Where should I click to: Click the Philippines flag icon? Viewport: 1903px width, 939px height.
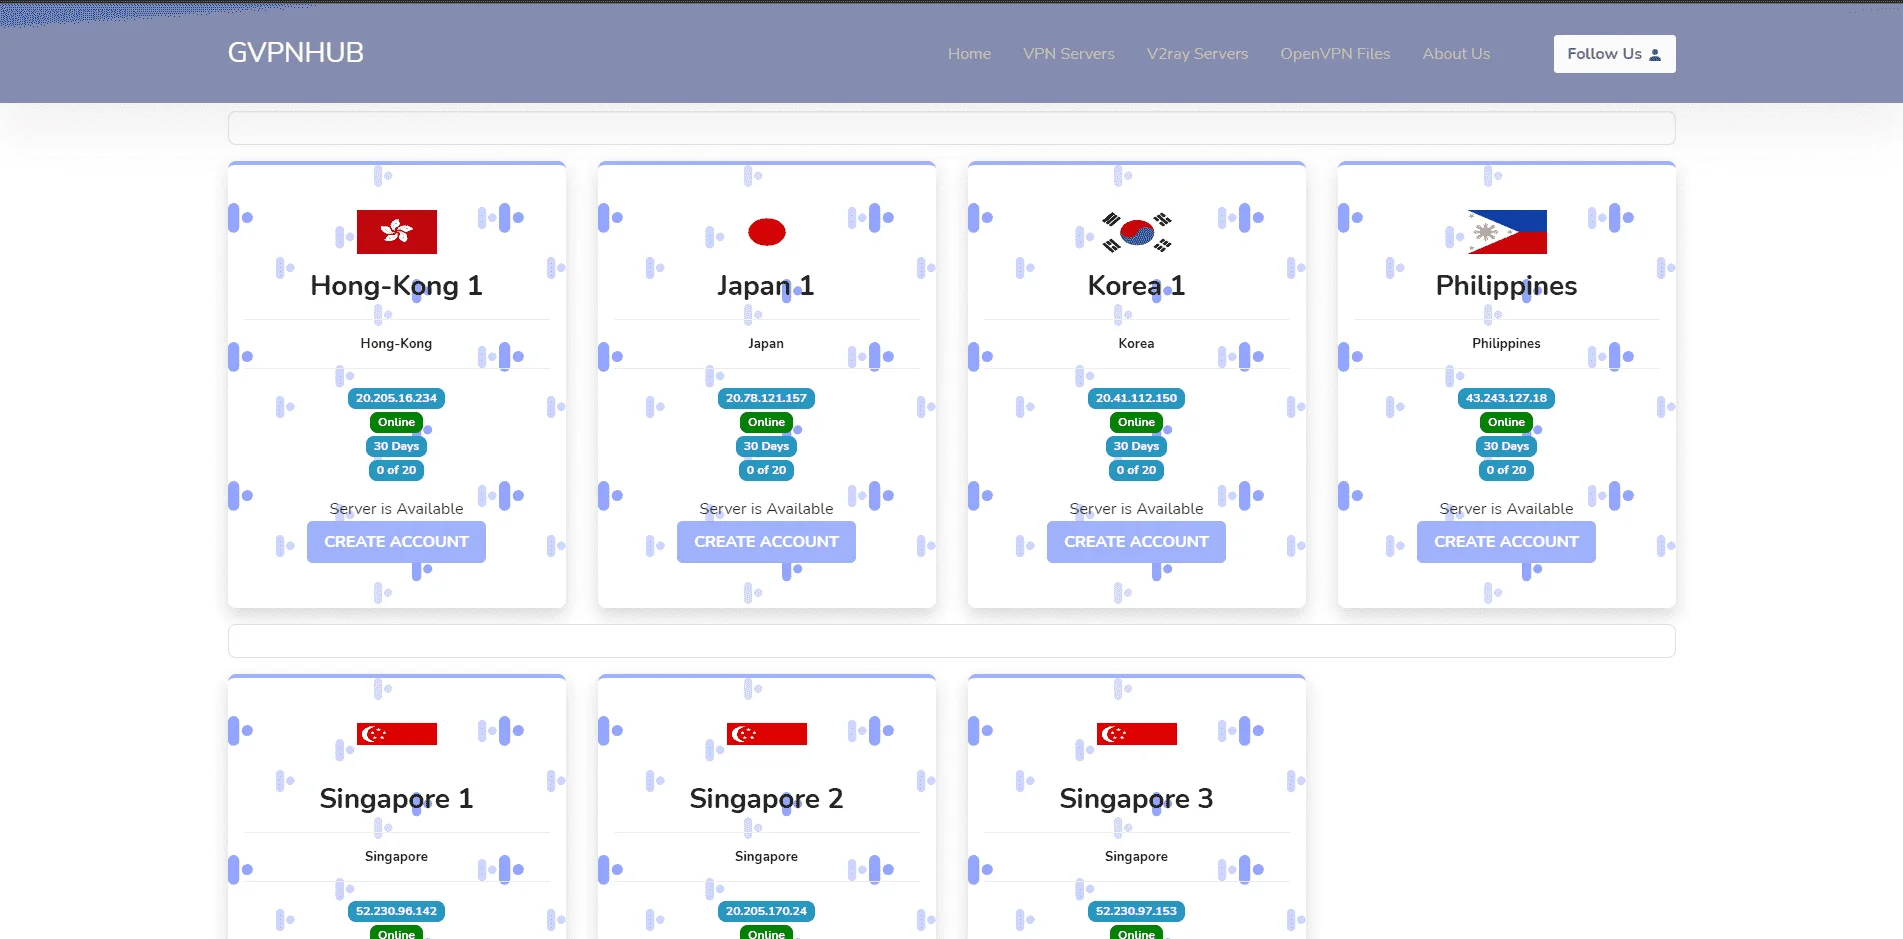point(1506,232)
